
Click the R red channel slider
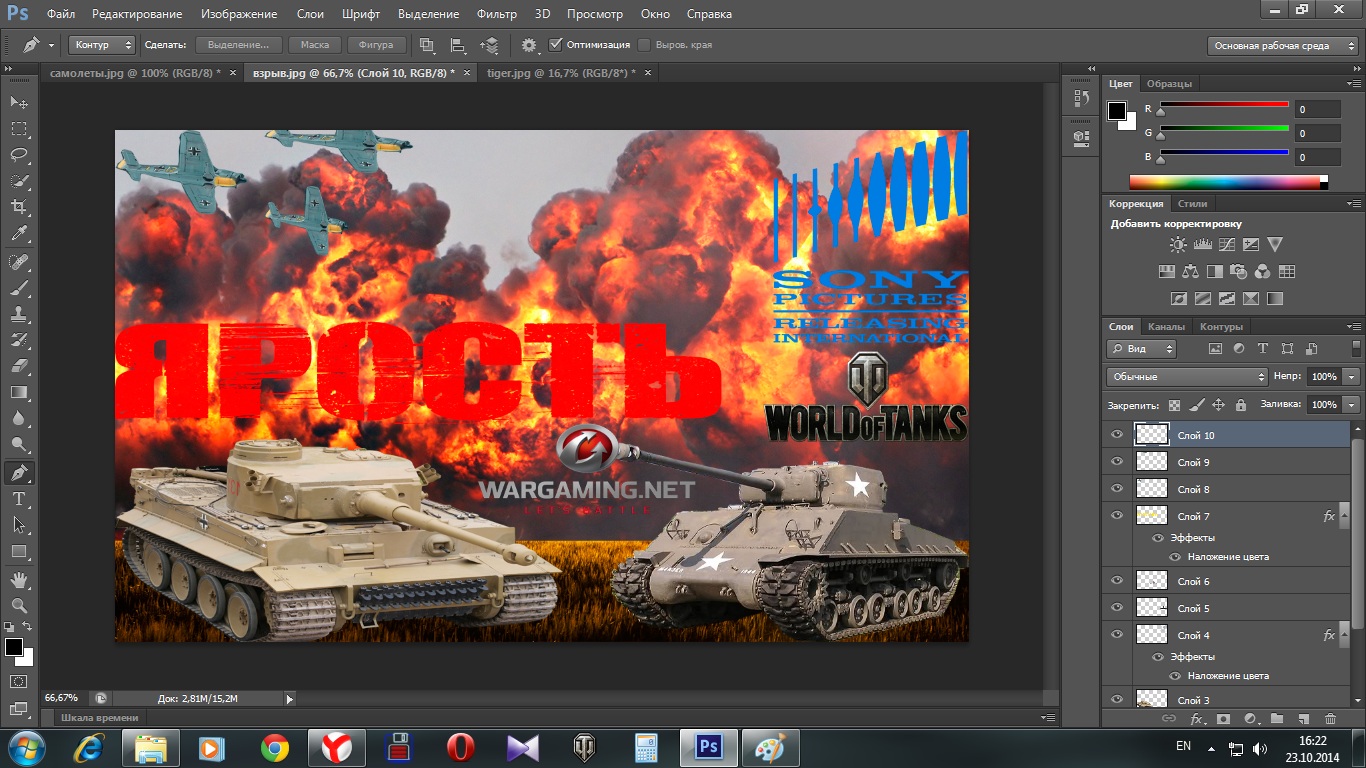pyautogui.click(x=1224, y=106)
